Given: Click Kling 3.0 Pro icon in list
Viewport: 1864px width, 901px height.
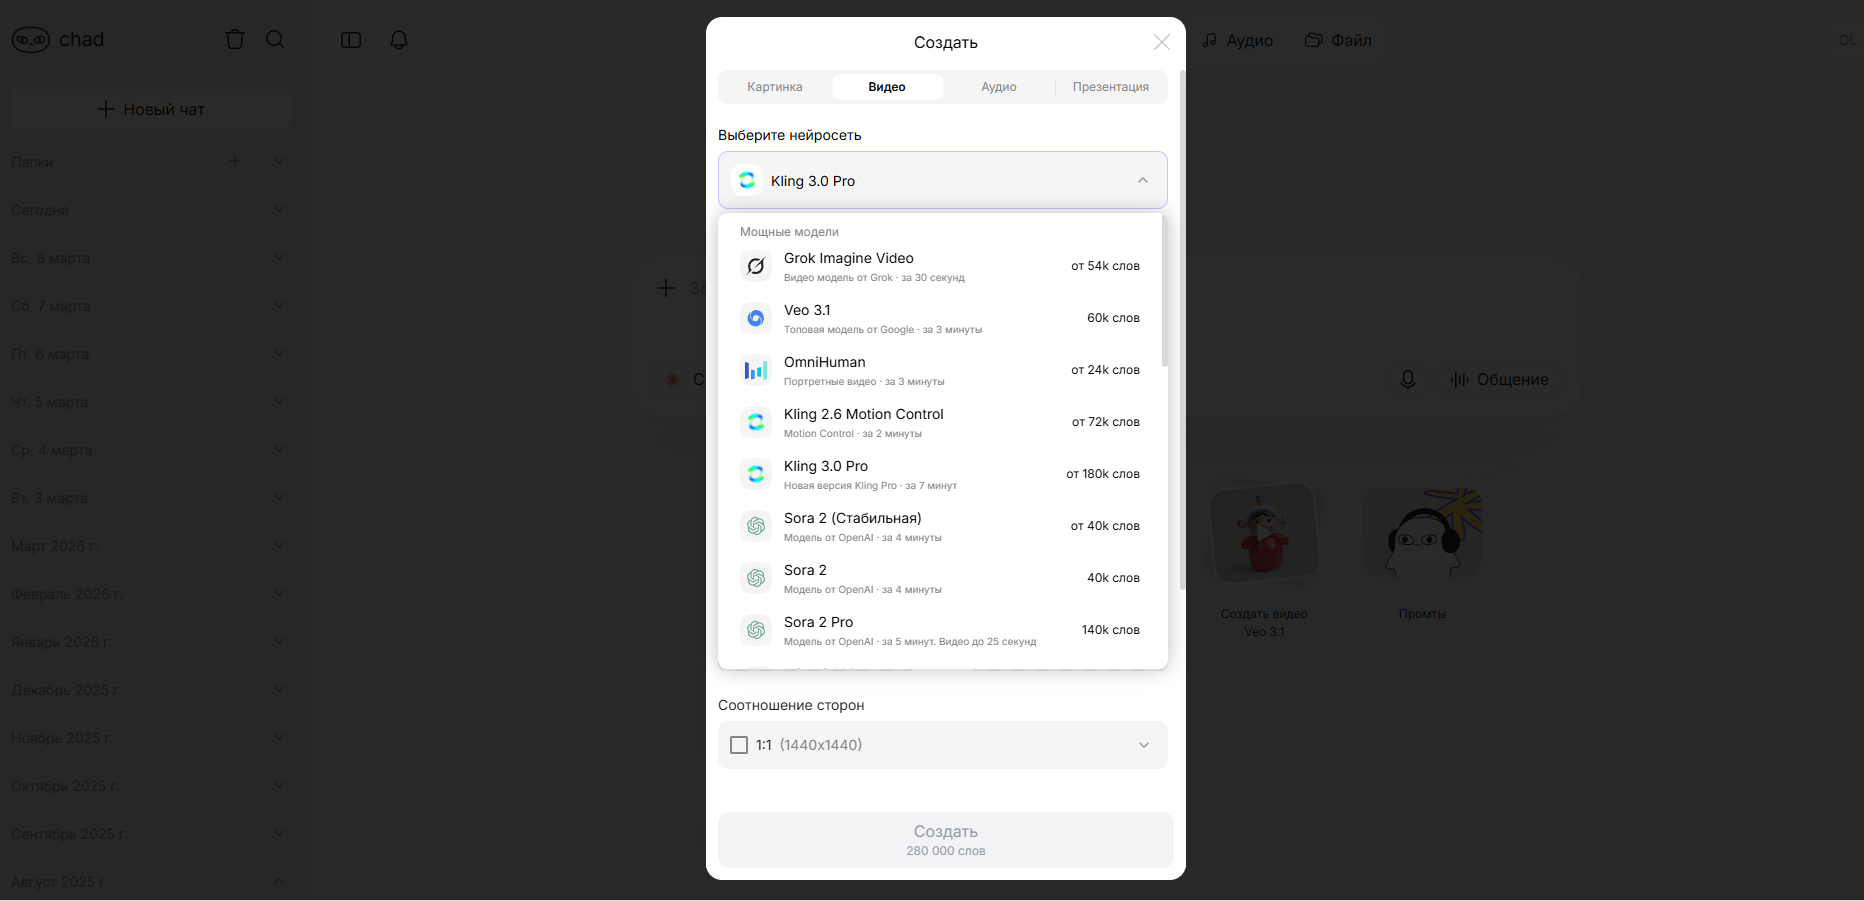Looking at the screenshot, I should click(x=756, y=474).
